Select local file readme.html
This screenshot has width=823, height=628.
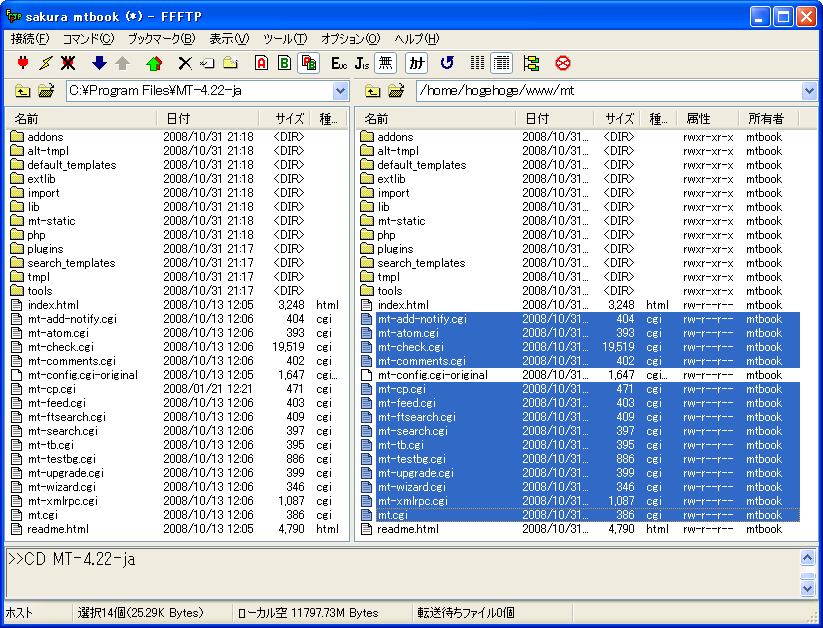[x=58, y=529]
